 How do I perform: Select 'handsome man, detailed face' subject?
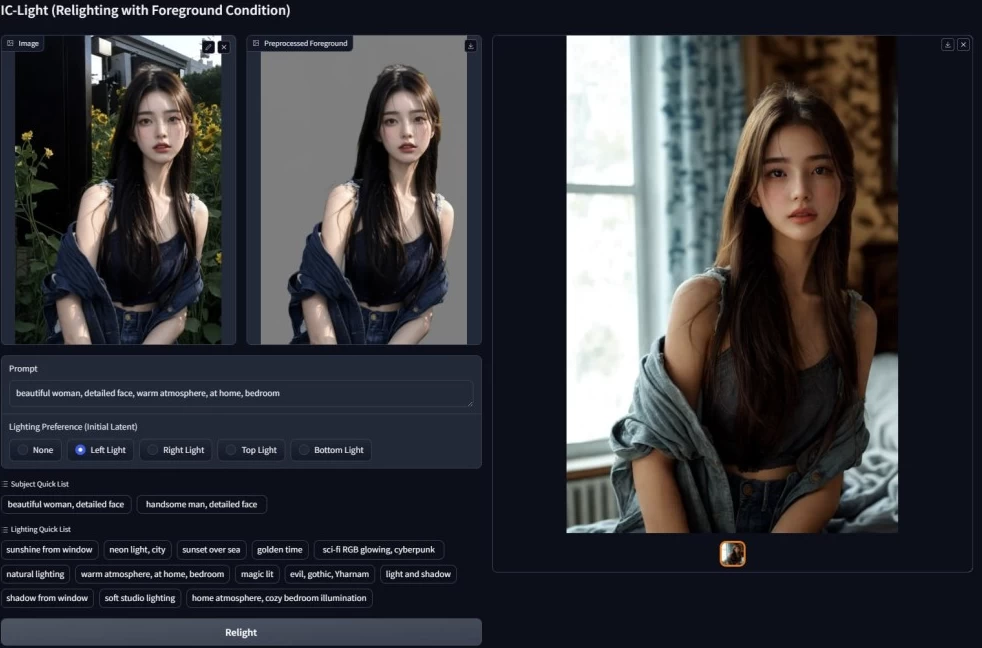pyautogui.click(x=201, y=504)
